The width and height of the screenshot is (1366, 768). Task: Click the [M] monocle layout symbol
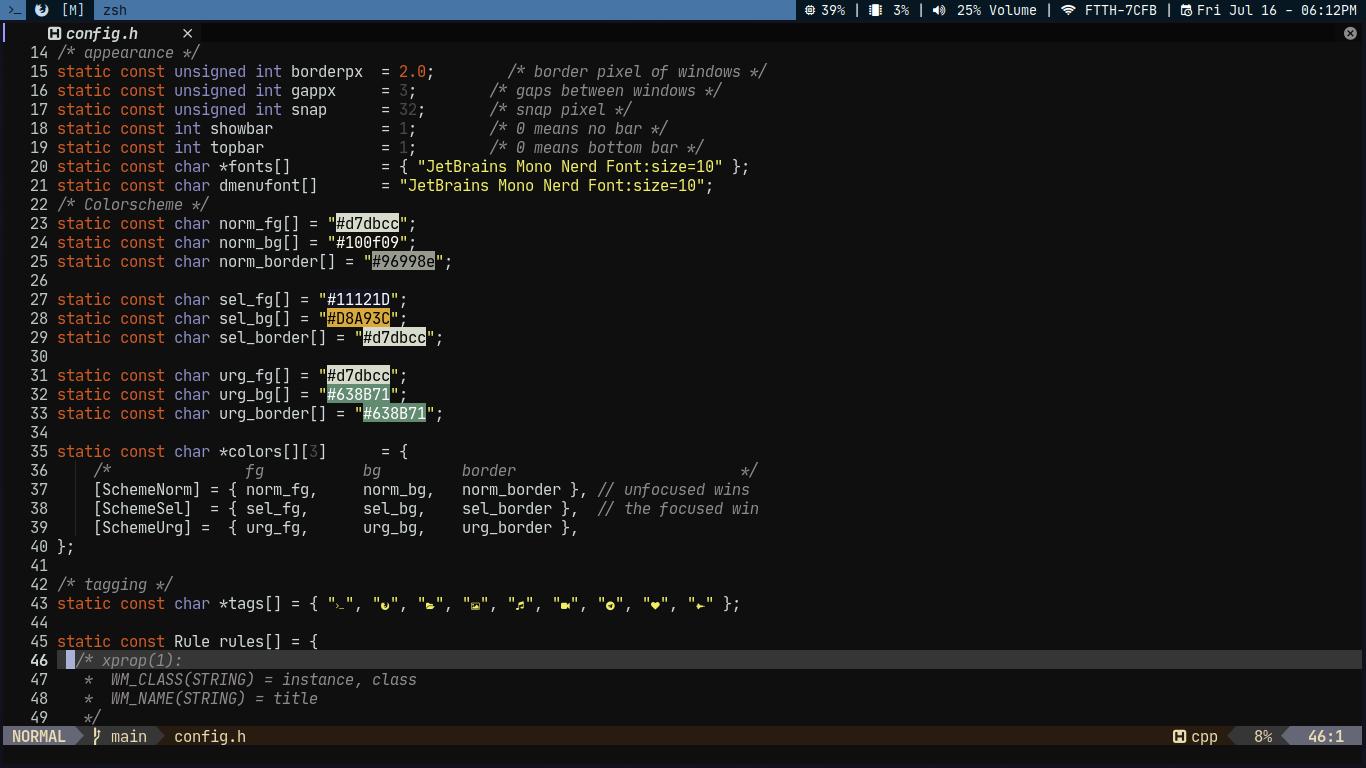pyautogui.click(x=73, y=10)
